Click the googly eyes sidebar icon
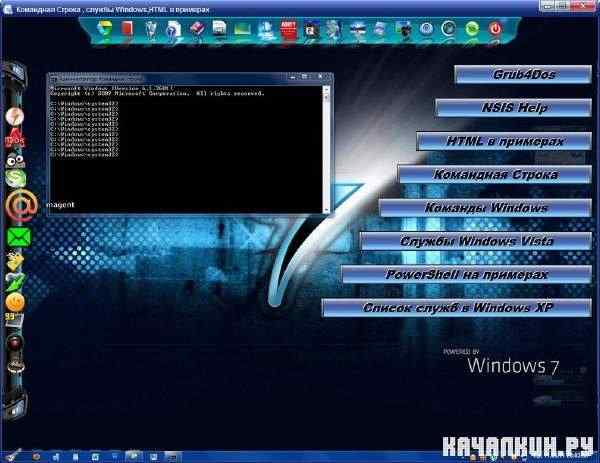600x463 pixels. click(15, 160)
